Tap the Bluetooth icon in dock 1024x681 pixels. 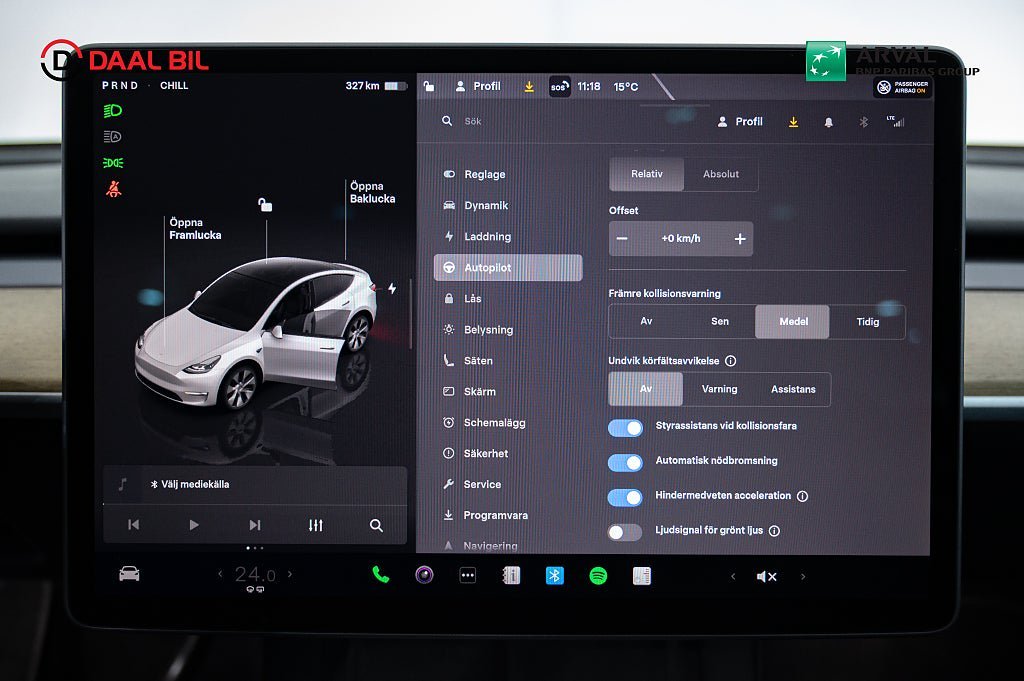554,576
